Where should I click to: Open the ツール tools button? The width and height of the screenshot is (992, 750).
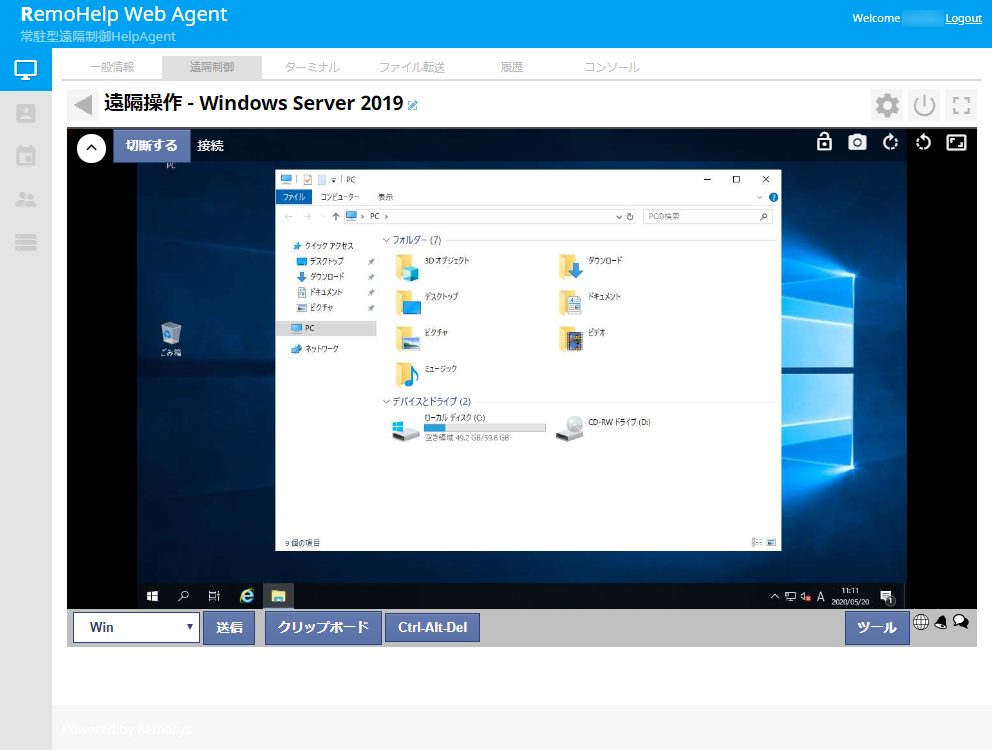(877, 628)
